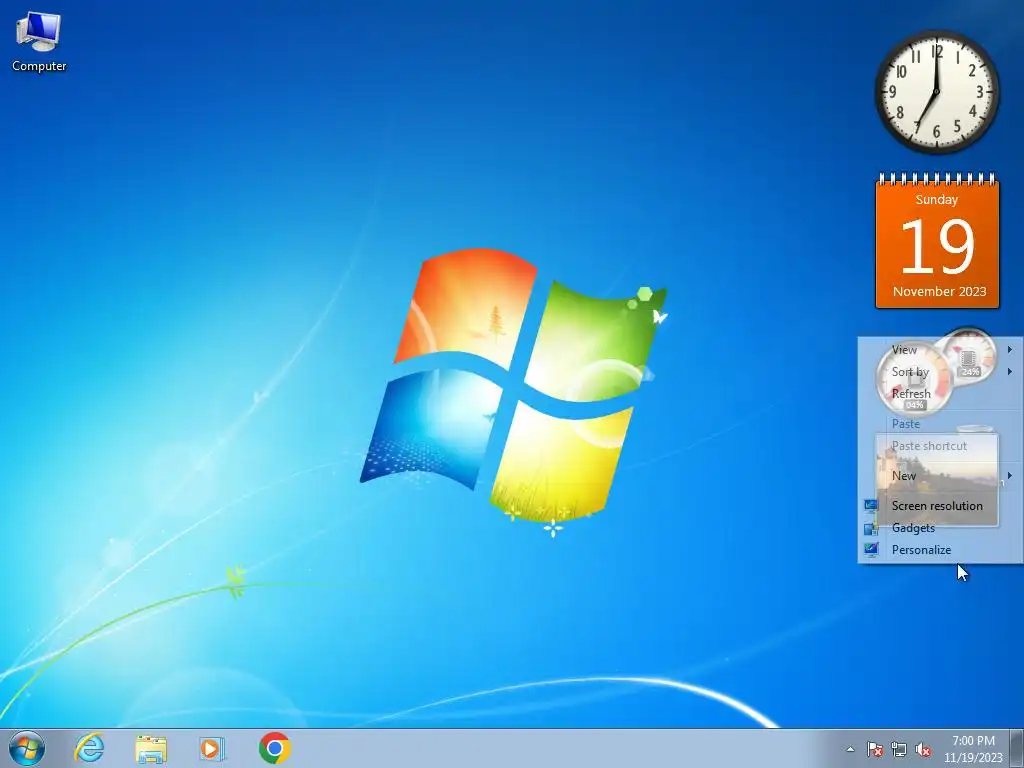Open the New submenu
The image size is (1024, 768).
940,475
